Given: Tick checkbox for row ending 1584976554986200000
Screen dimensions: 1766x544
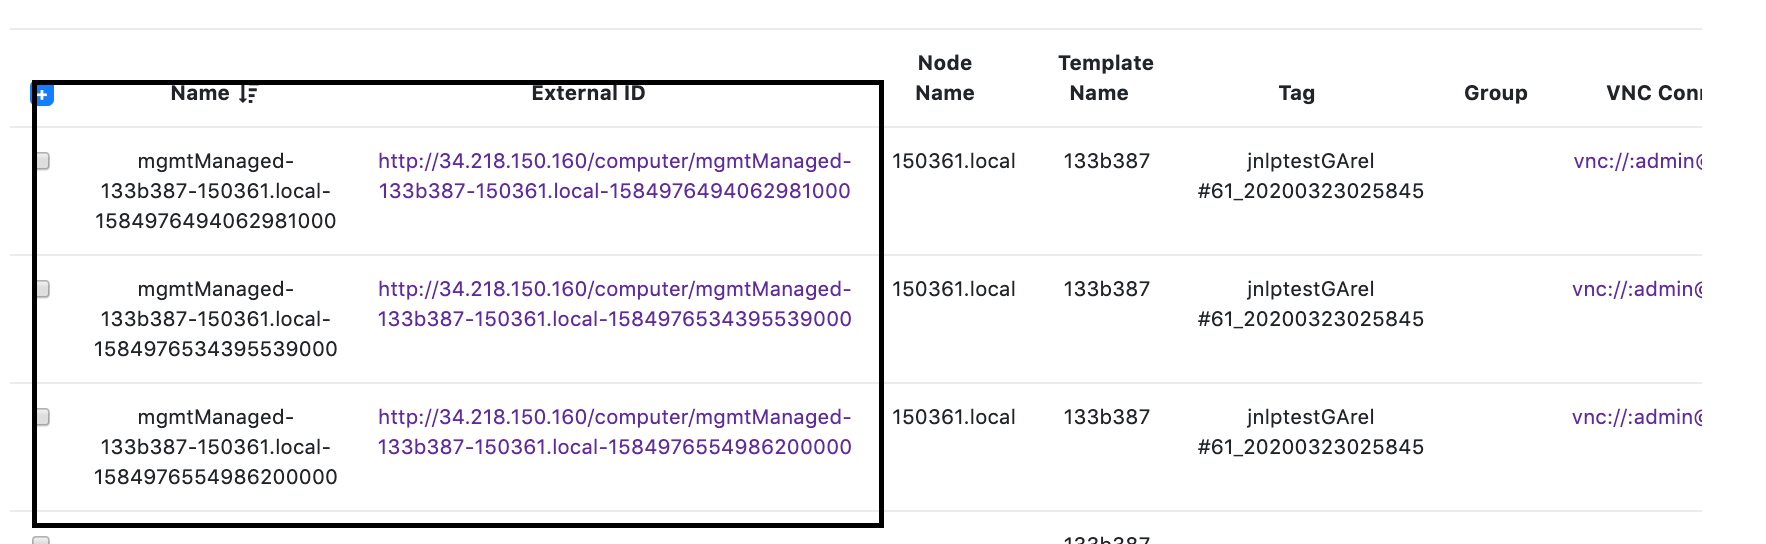Looking at the screenshot, I should click(x=42, y=417).
